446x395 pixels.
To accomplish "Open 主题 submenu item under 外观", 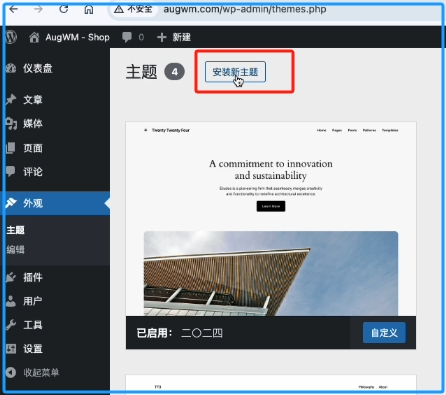I will pos(15,230).
